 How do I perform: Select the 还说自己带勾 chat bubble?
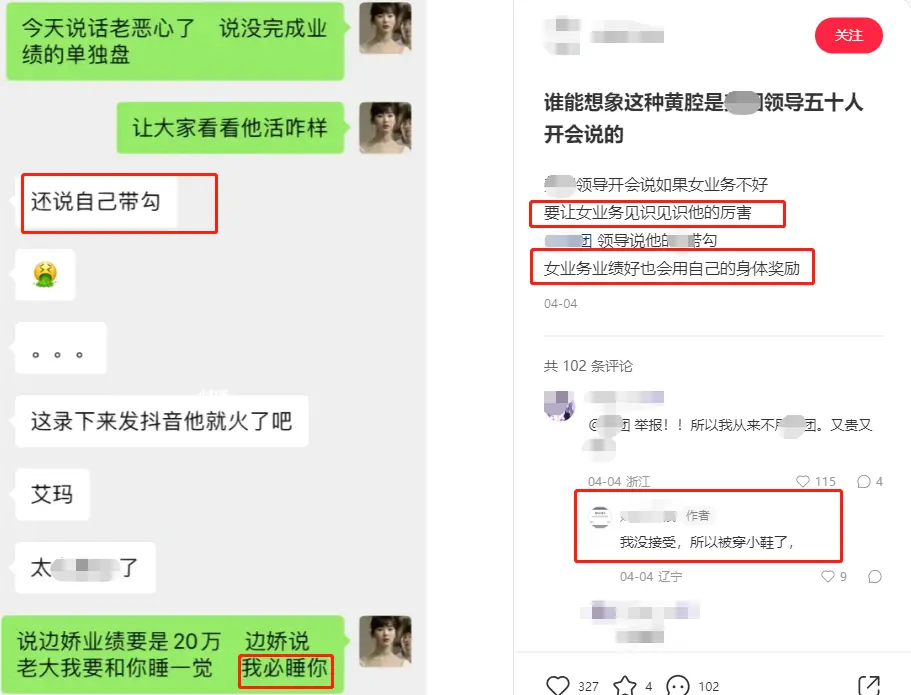[96, 202]
